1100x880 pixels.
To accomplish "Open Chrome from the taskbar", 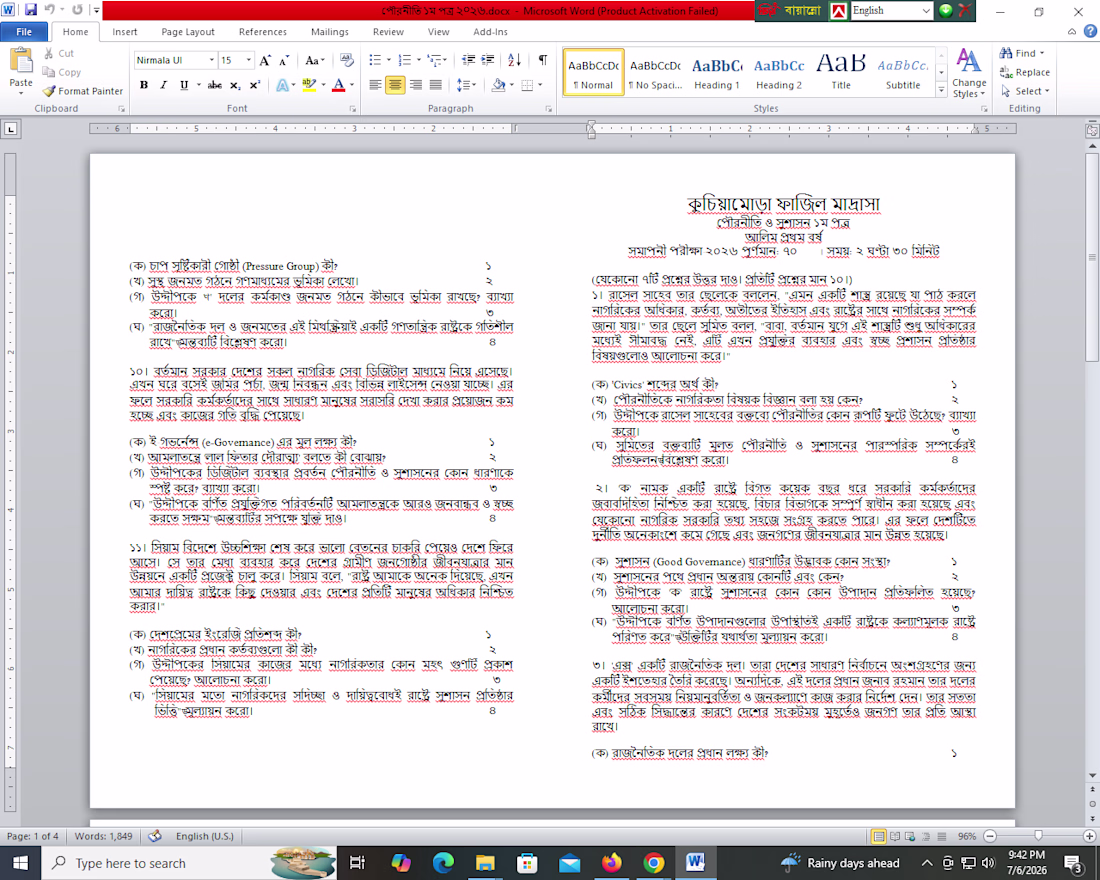I will point(654,862).
